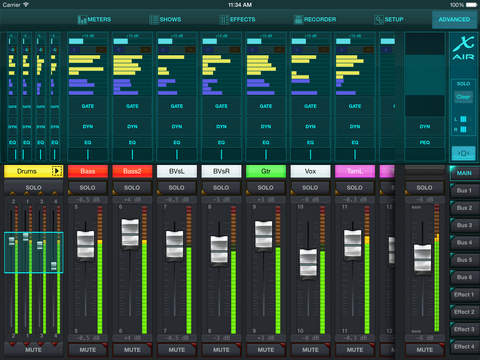Screen dimensions: 480x360
Task: Click the Bass channel fader
Action: [x=85, y=244]
